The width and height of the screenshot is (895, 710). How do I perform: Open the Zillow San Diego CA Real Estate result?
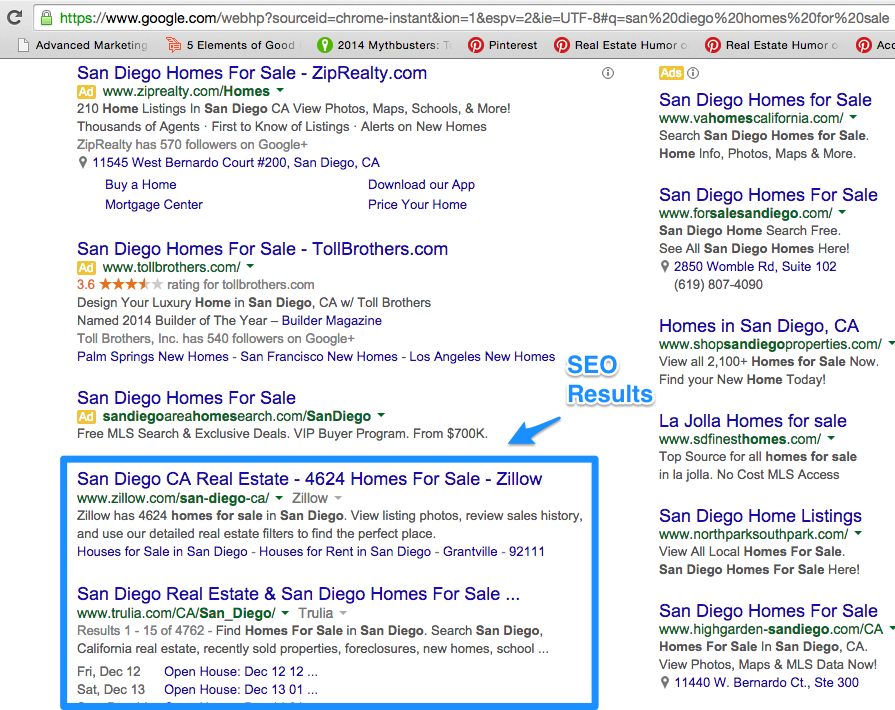pyautogui.click(x=309, y=479)
